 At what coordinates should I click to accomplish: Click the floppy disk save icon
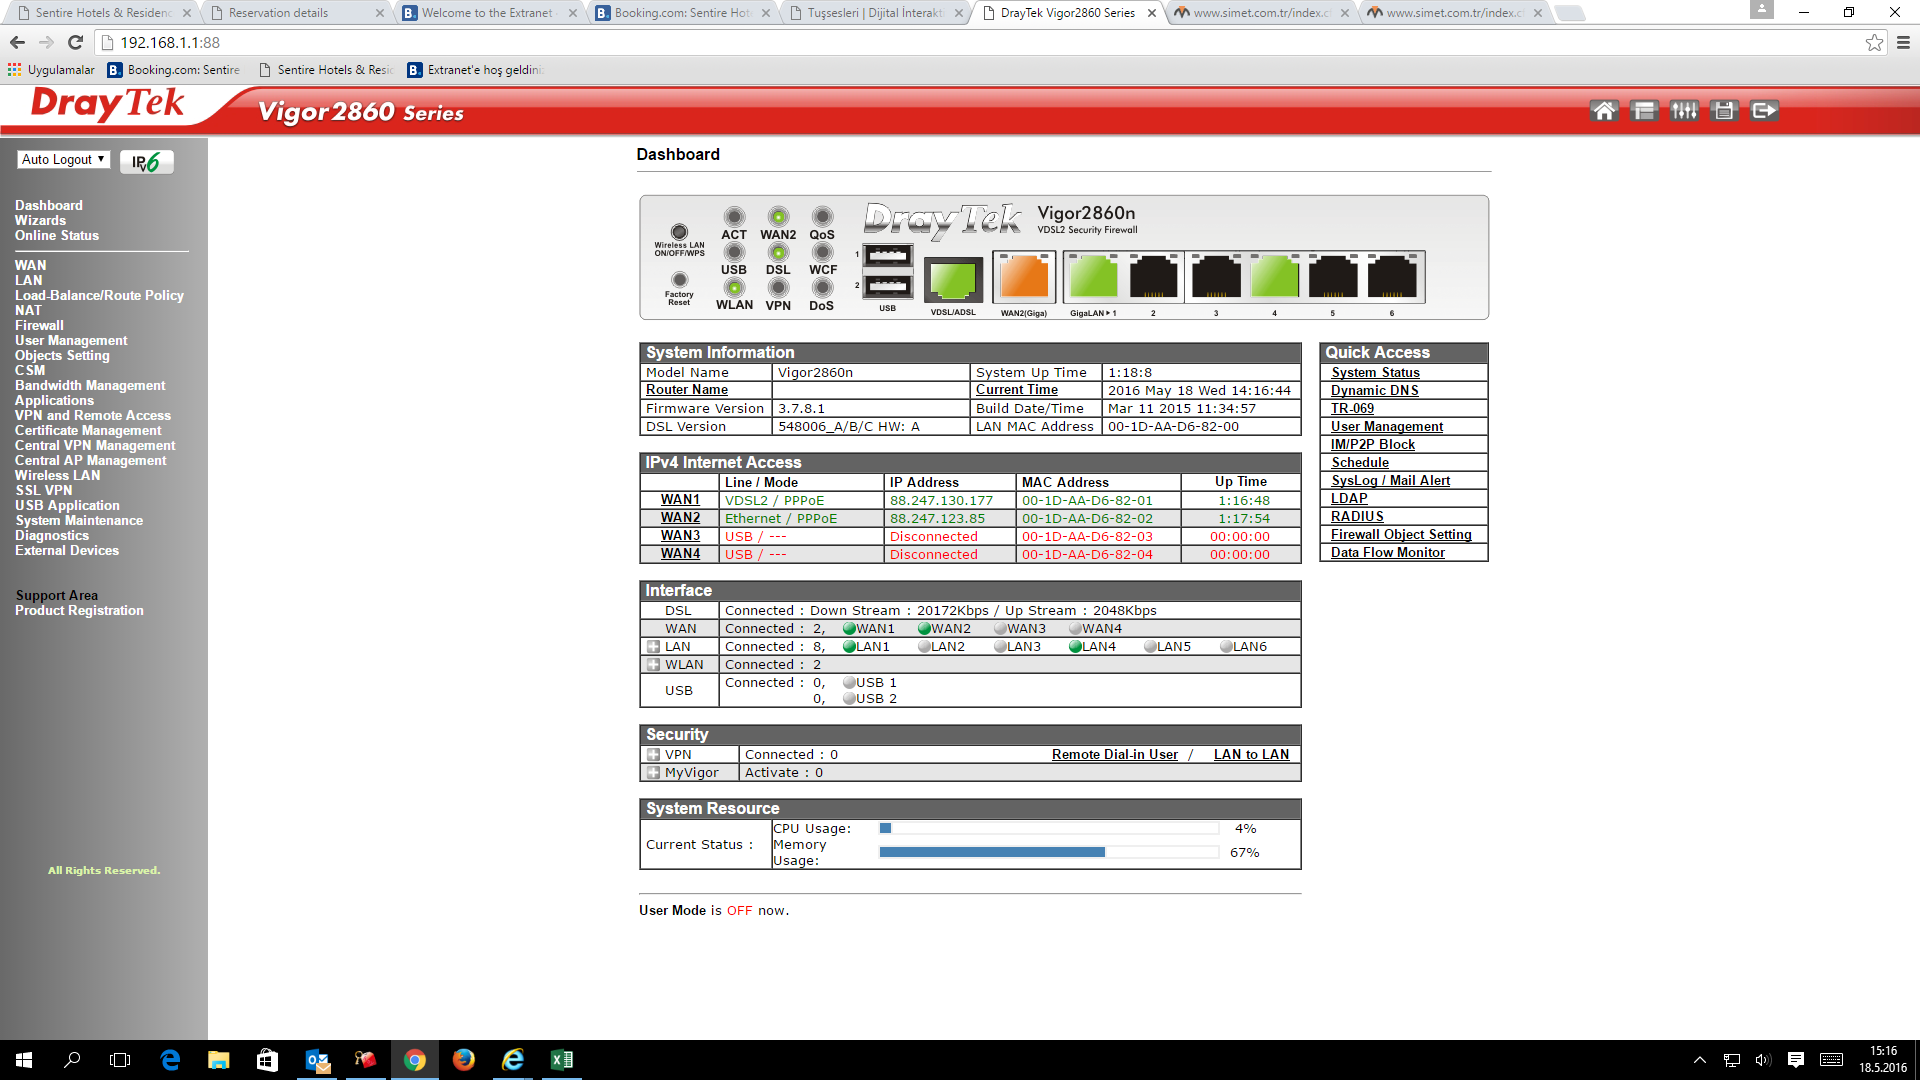coord(1724,111)
